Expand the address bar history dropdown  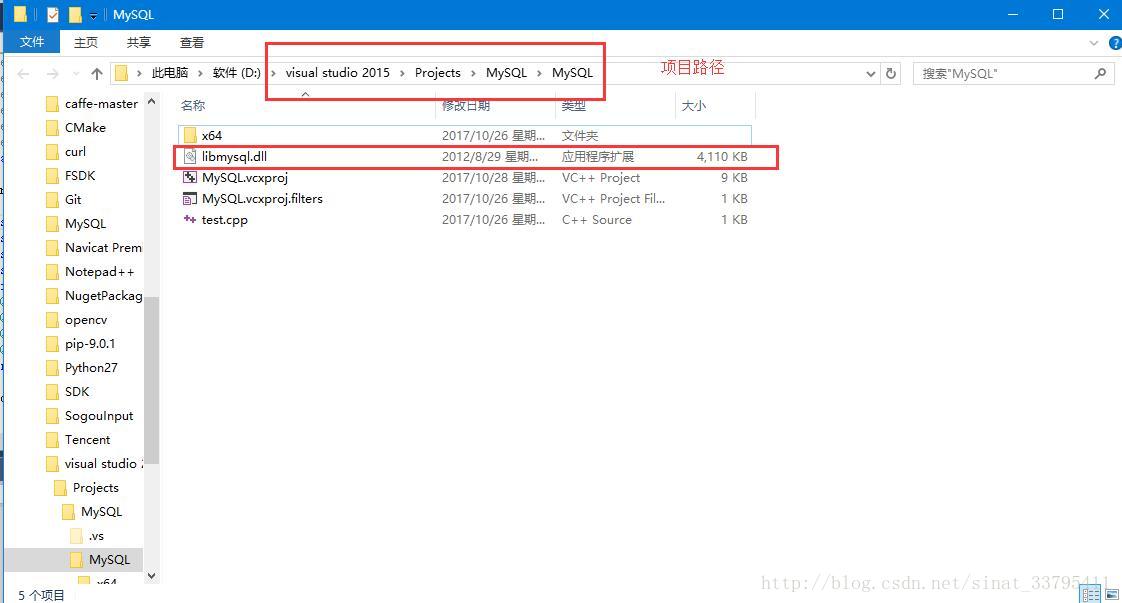tap(871, 74)
